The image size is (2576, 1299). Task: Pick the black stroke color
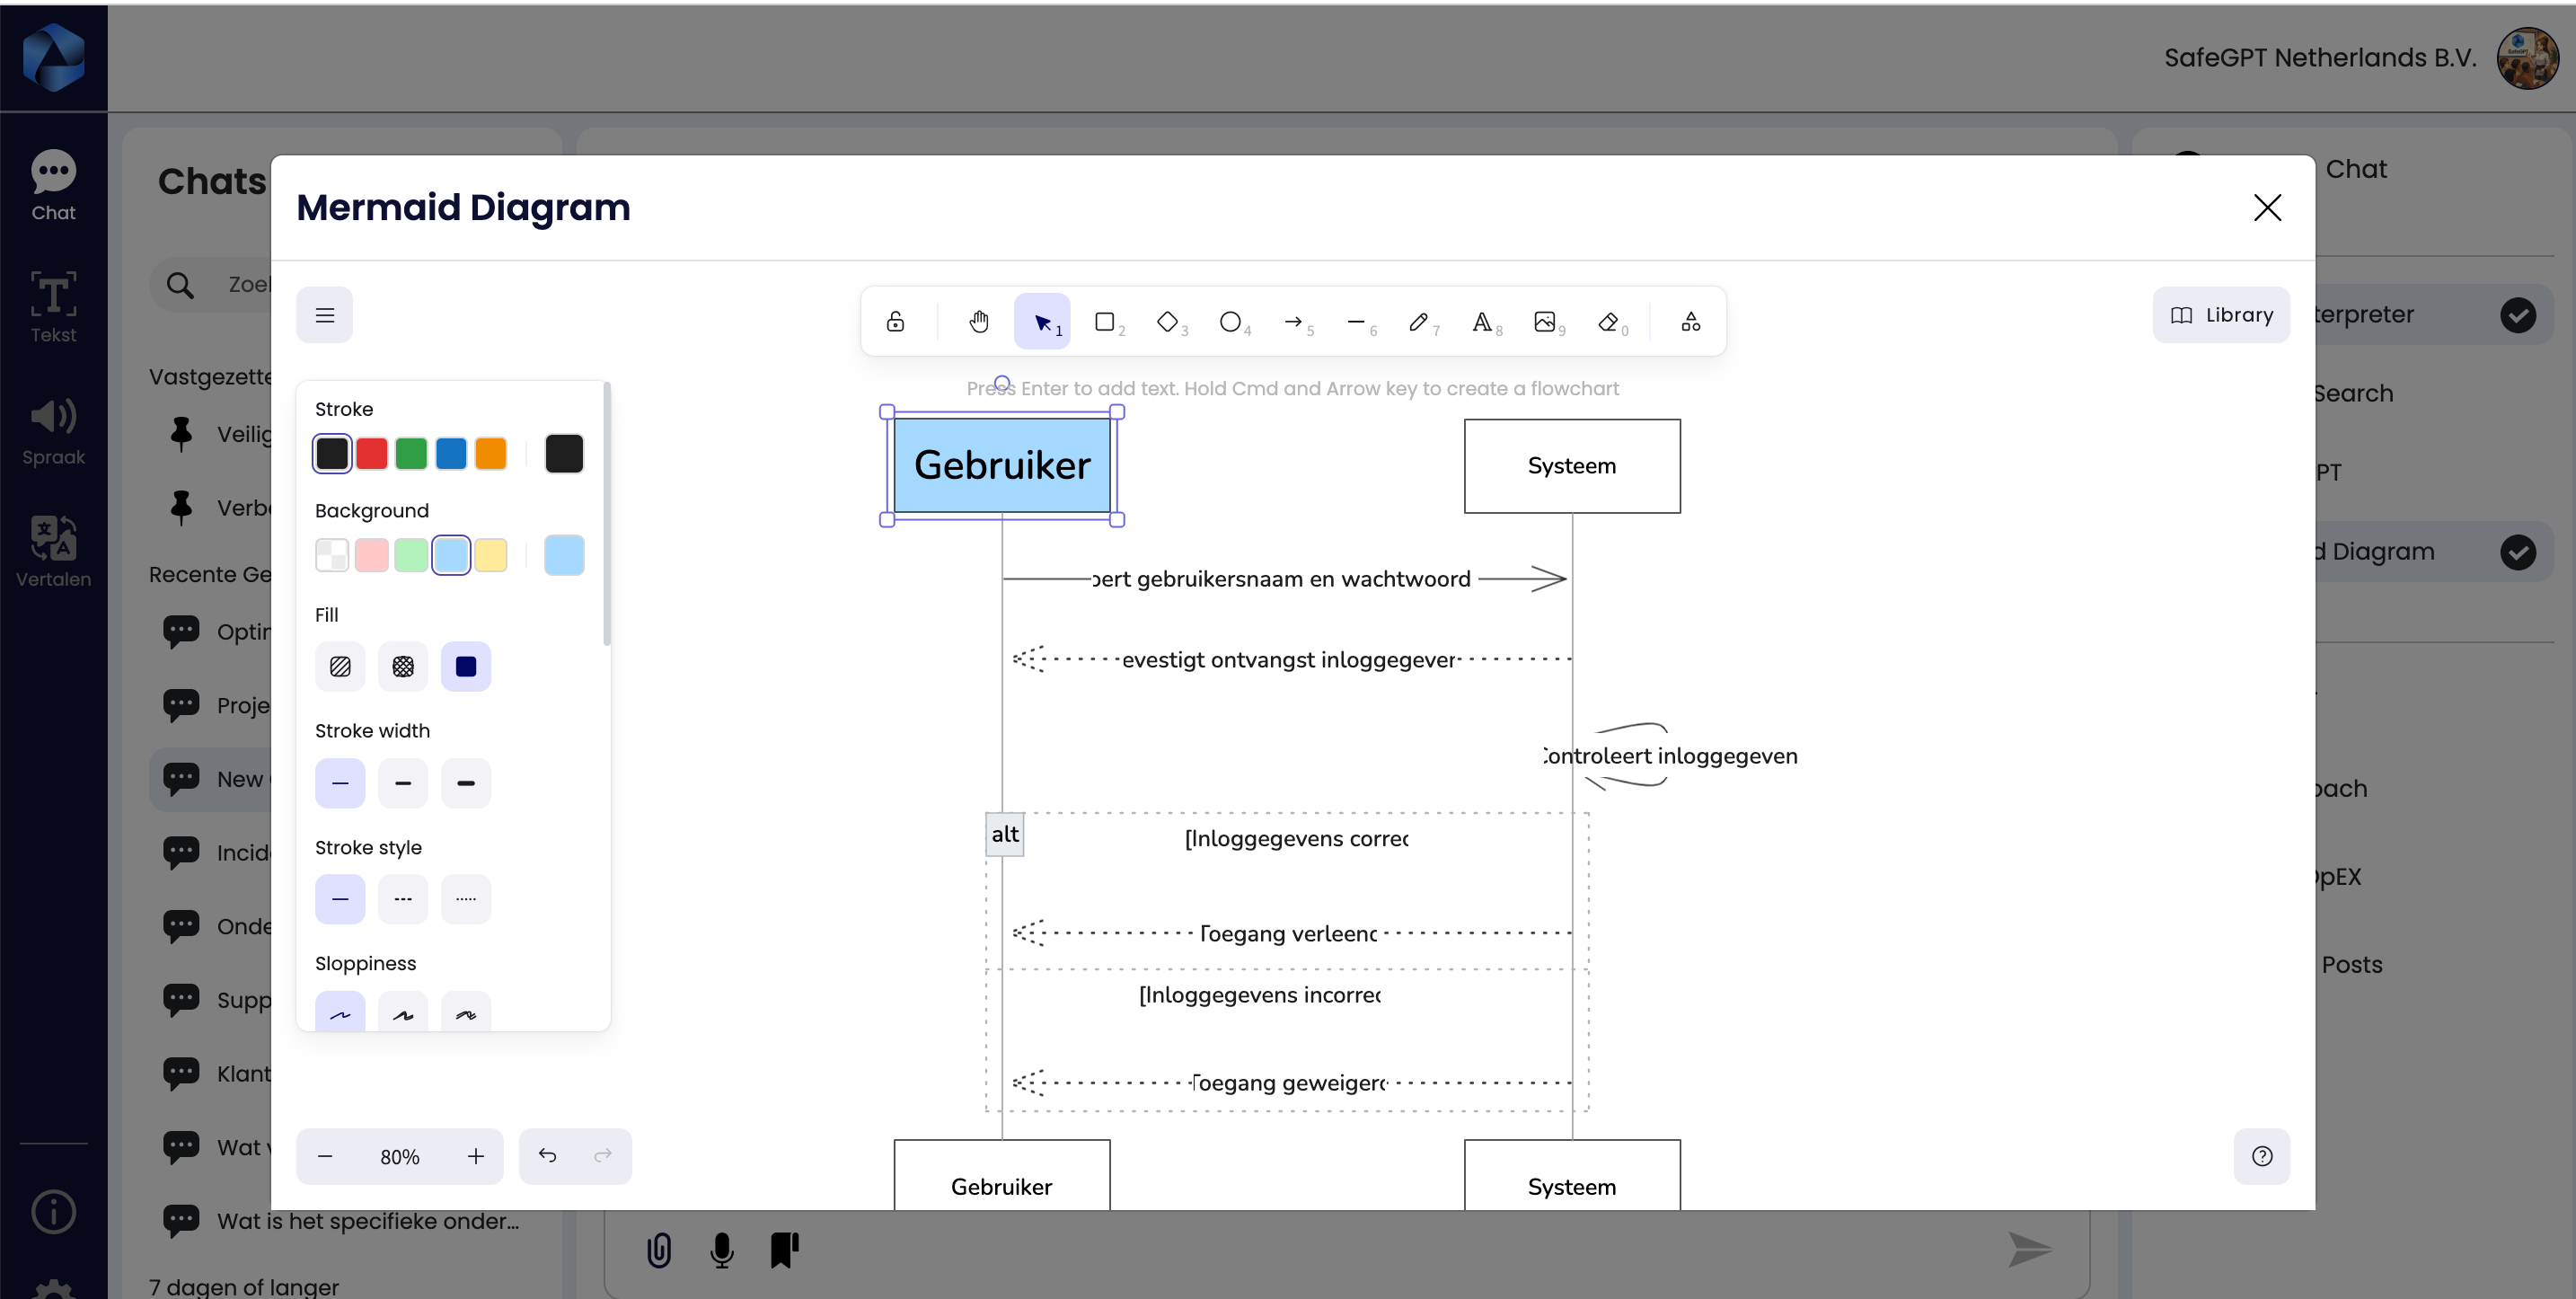(x=332, y=453)
